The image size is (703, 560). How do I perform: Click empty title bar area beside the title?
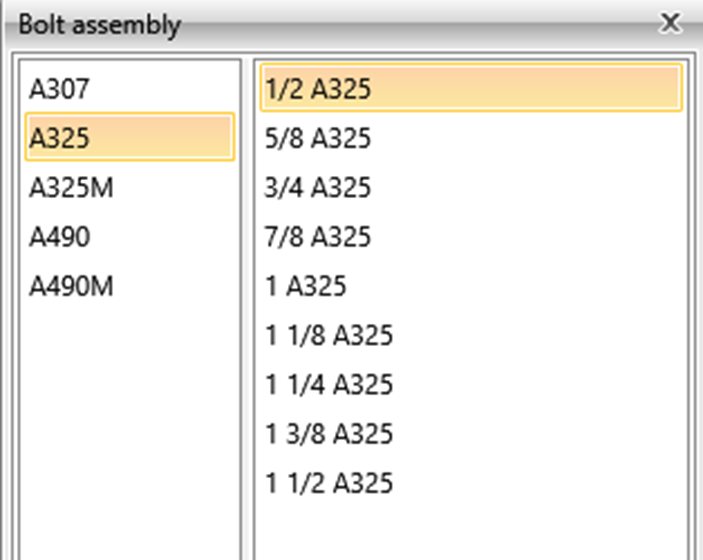tap(400, 24)
